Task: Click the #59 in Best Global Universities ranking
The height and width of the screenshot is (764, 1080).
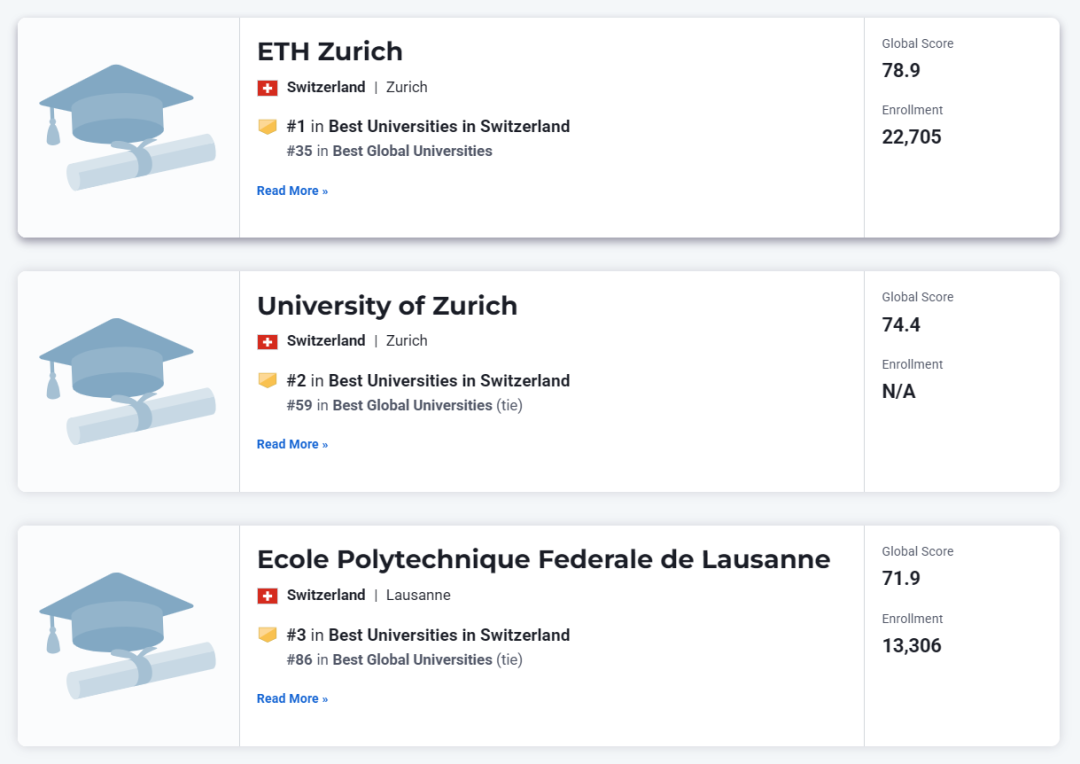Action: [390, 405]
